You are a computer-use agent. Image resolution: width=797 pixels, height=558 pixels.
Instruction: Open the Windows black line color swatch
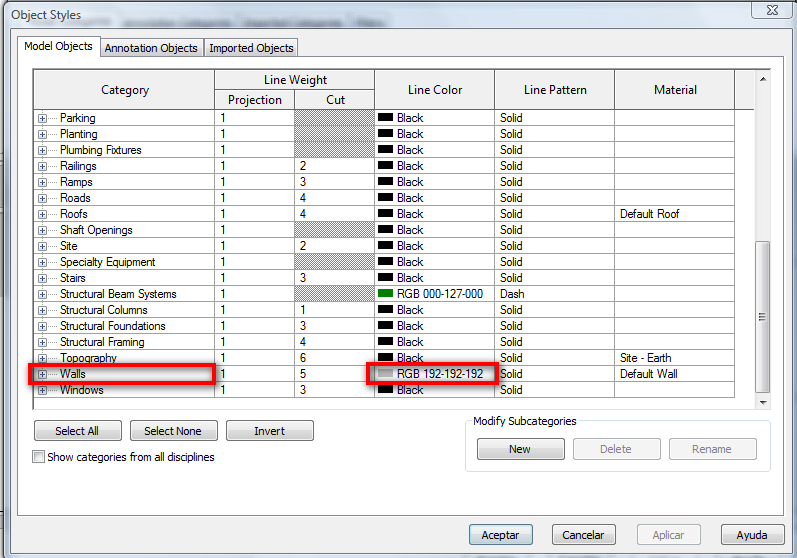click(385, 389)
